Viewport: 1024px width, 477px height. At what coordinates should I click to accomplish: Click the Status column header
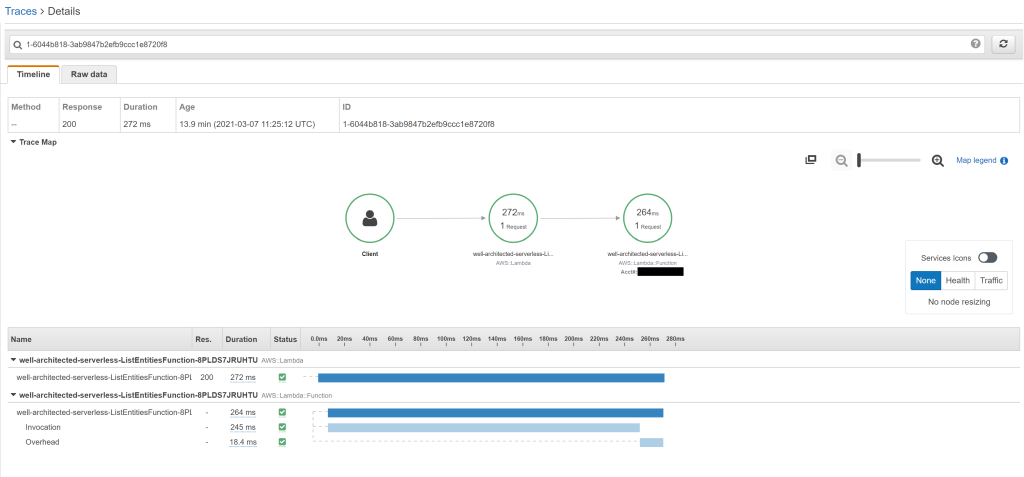click(x=285, y=340)
